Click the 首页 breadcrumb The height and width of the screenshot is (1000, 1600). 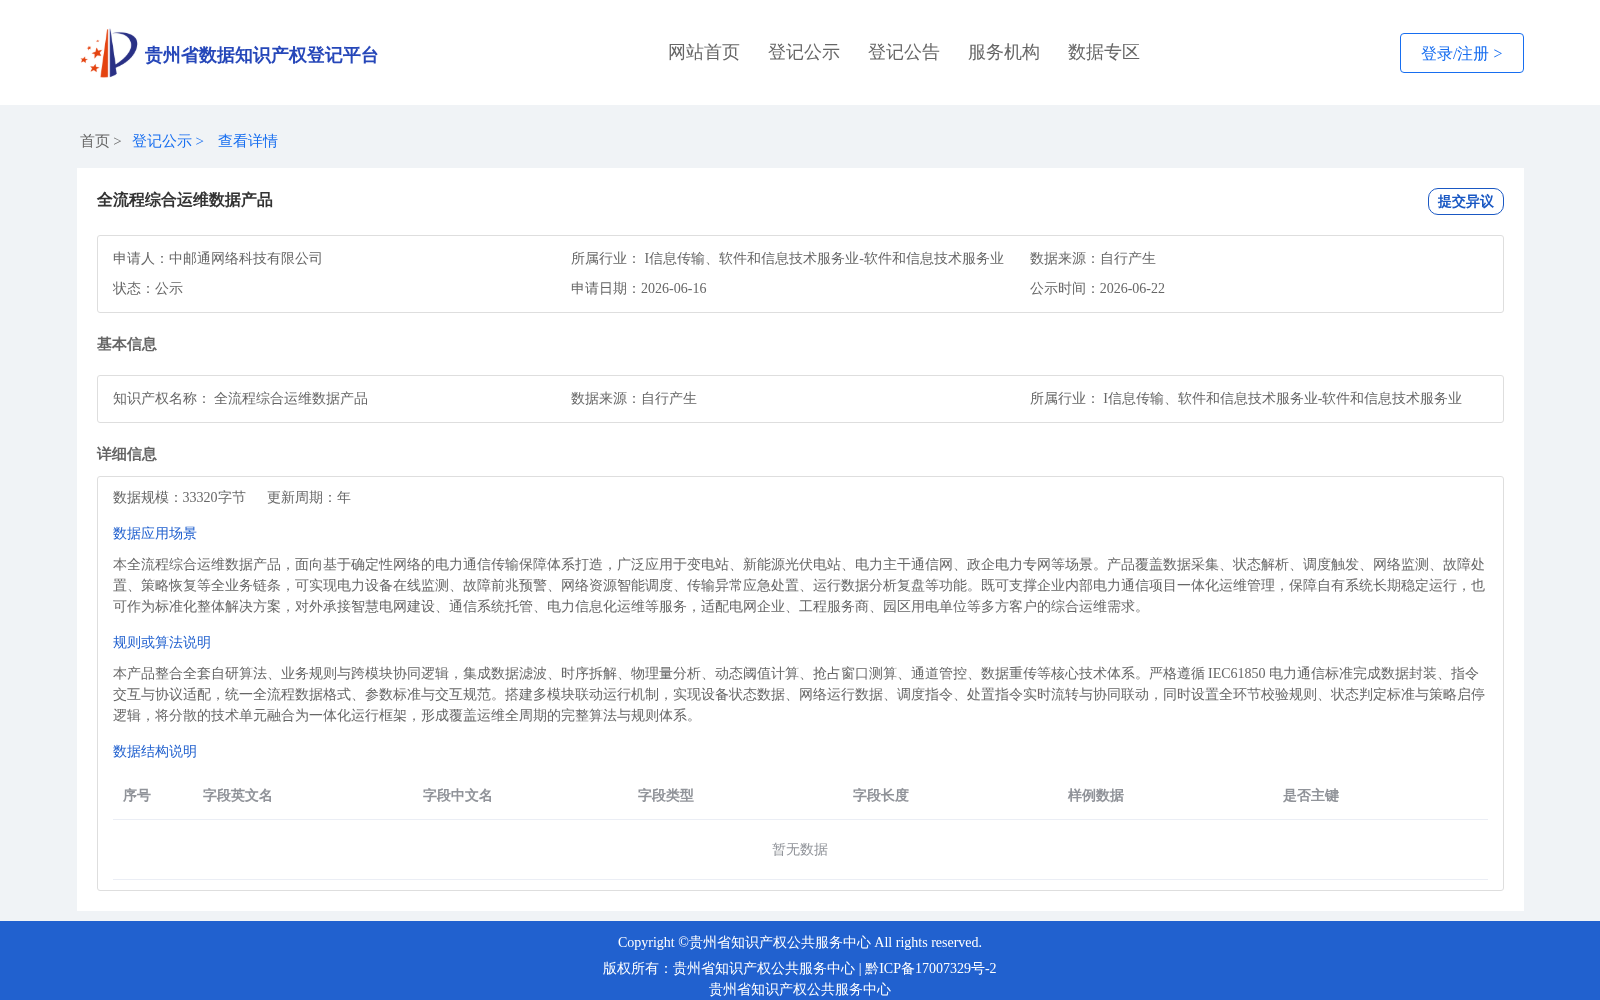point(95,141)
